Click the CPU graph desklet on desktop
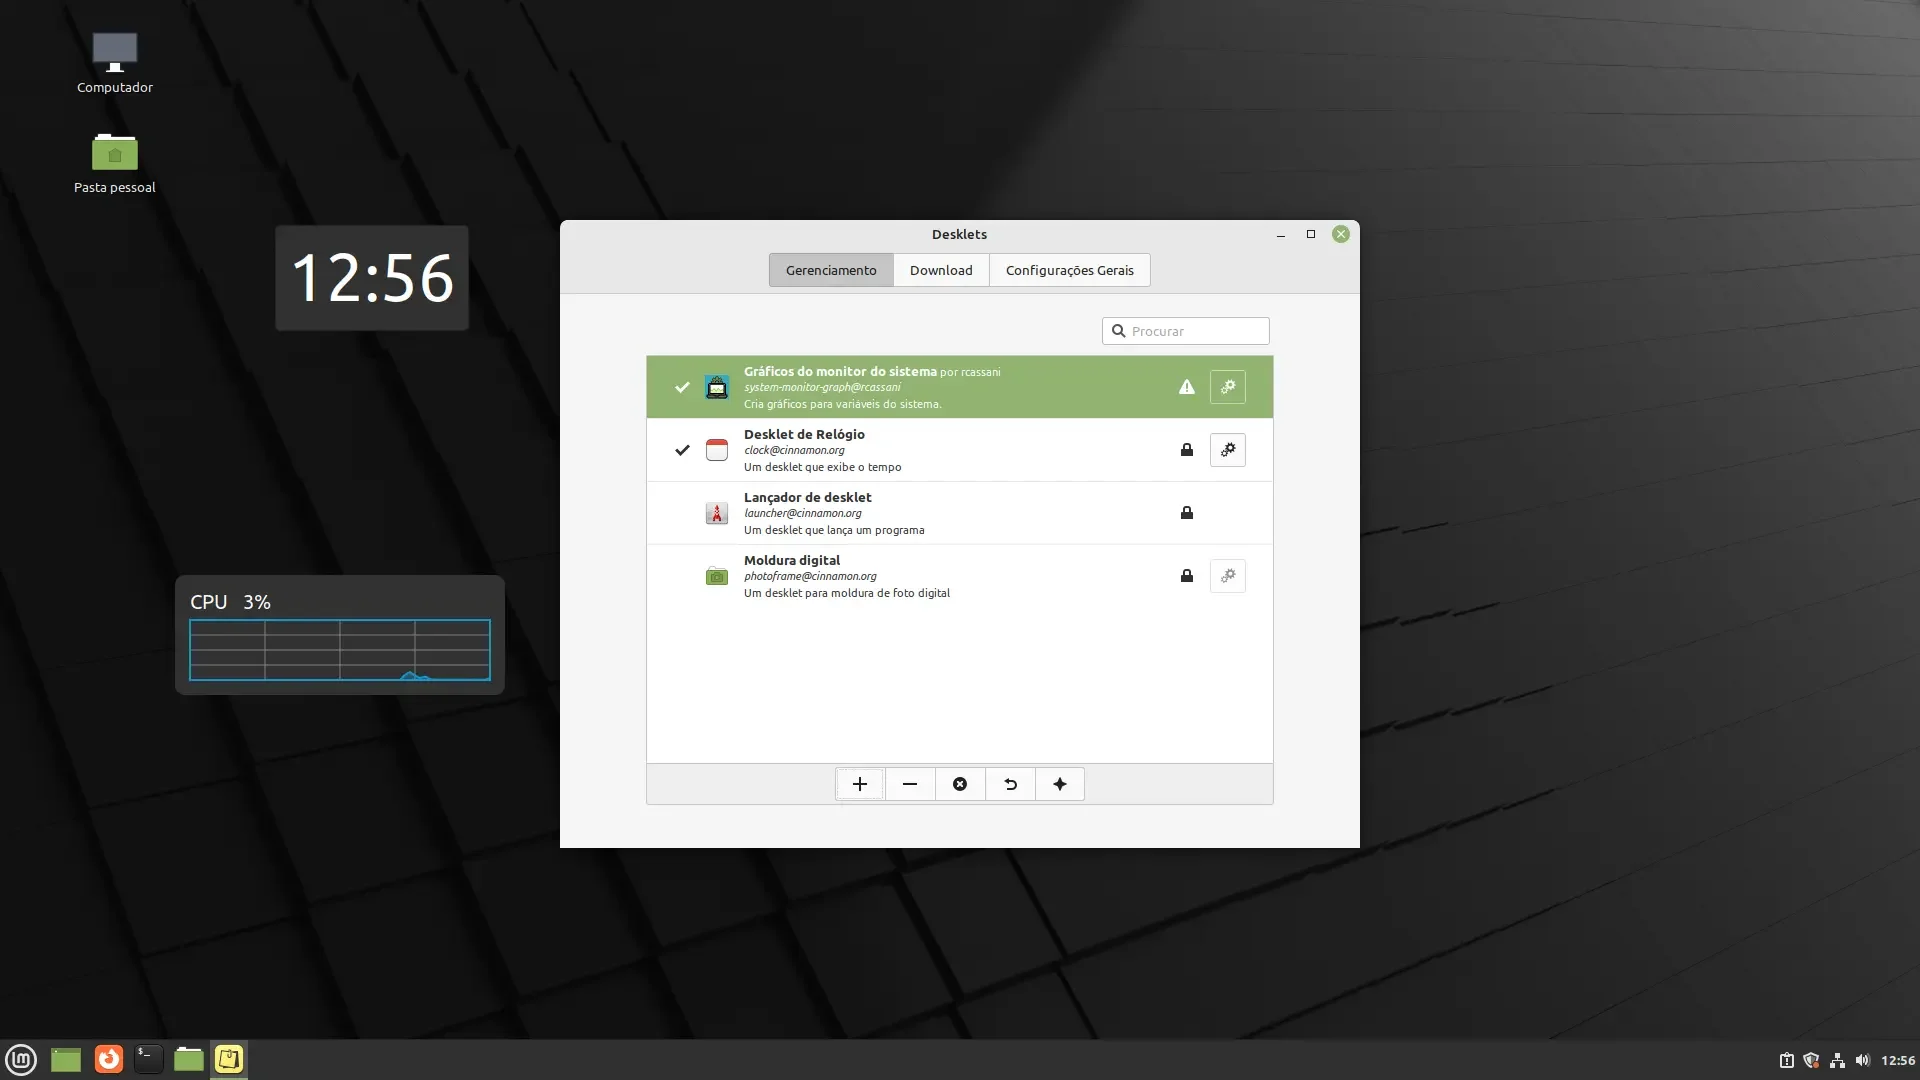 [340, 634]
